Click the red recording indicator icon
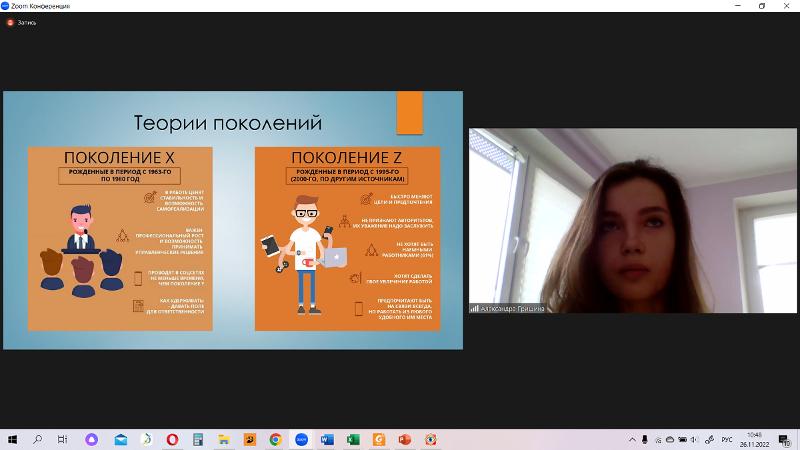 point(8,22)
